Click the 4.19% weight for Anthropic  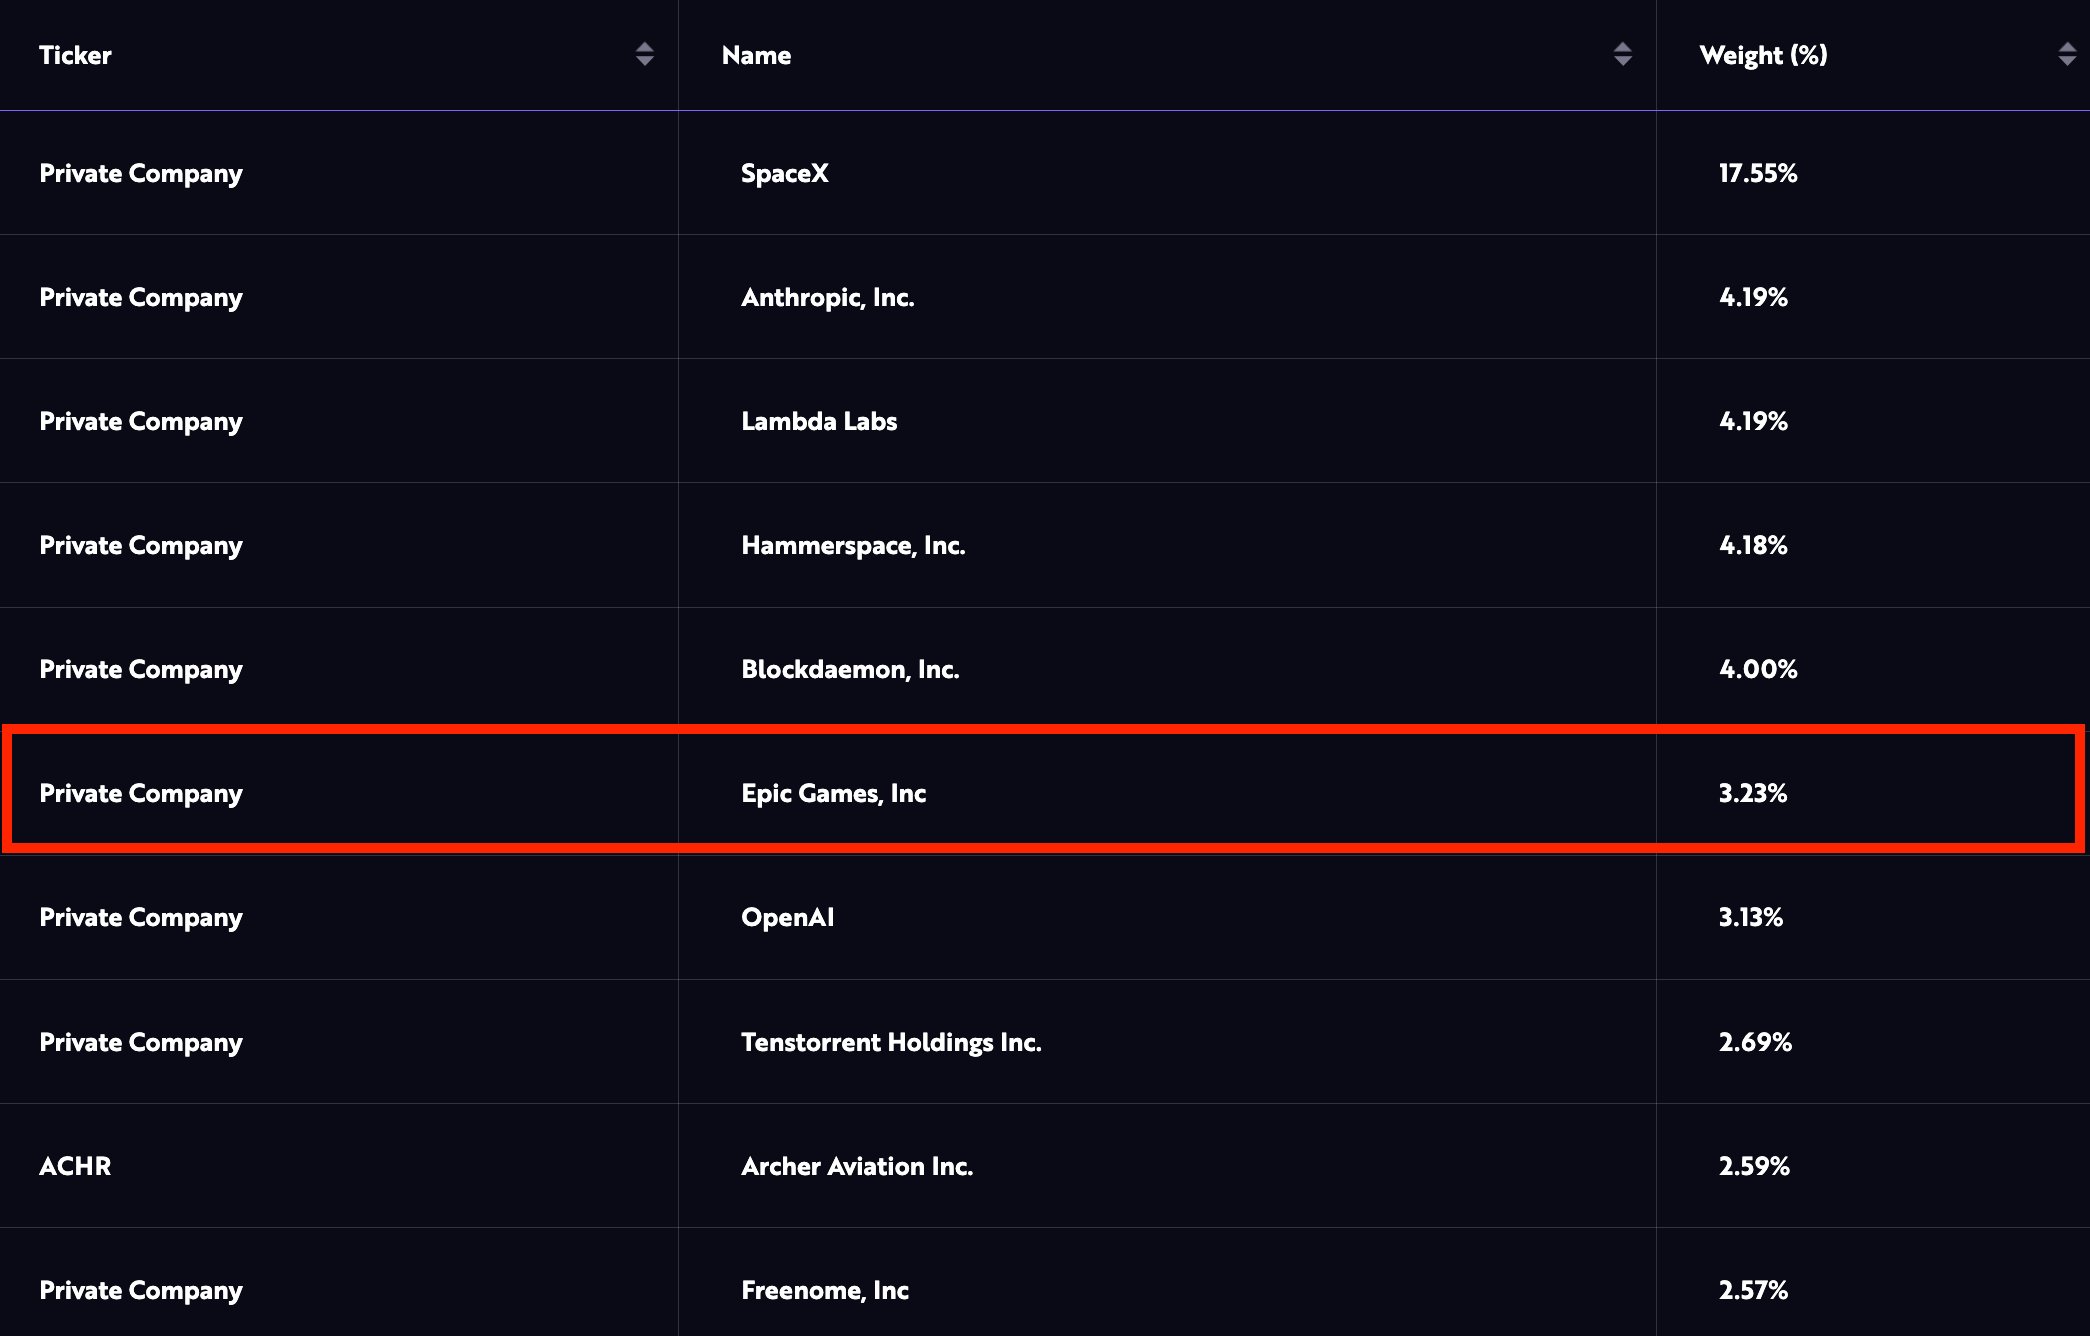(1753, 297)
